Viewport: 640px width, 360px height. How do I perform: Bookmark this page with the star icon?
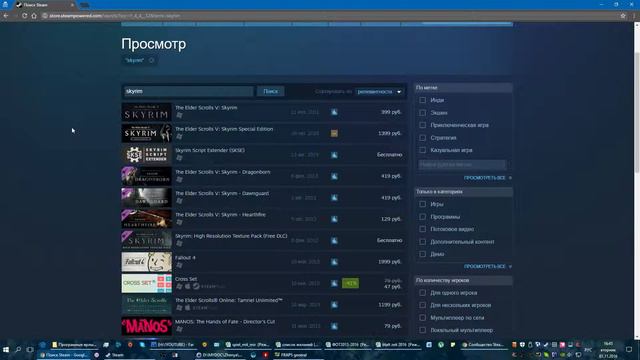pyautogui.click(x=623, y=16)
